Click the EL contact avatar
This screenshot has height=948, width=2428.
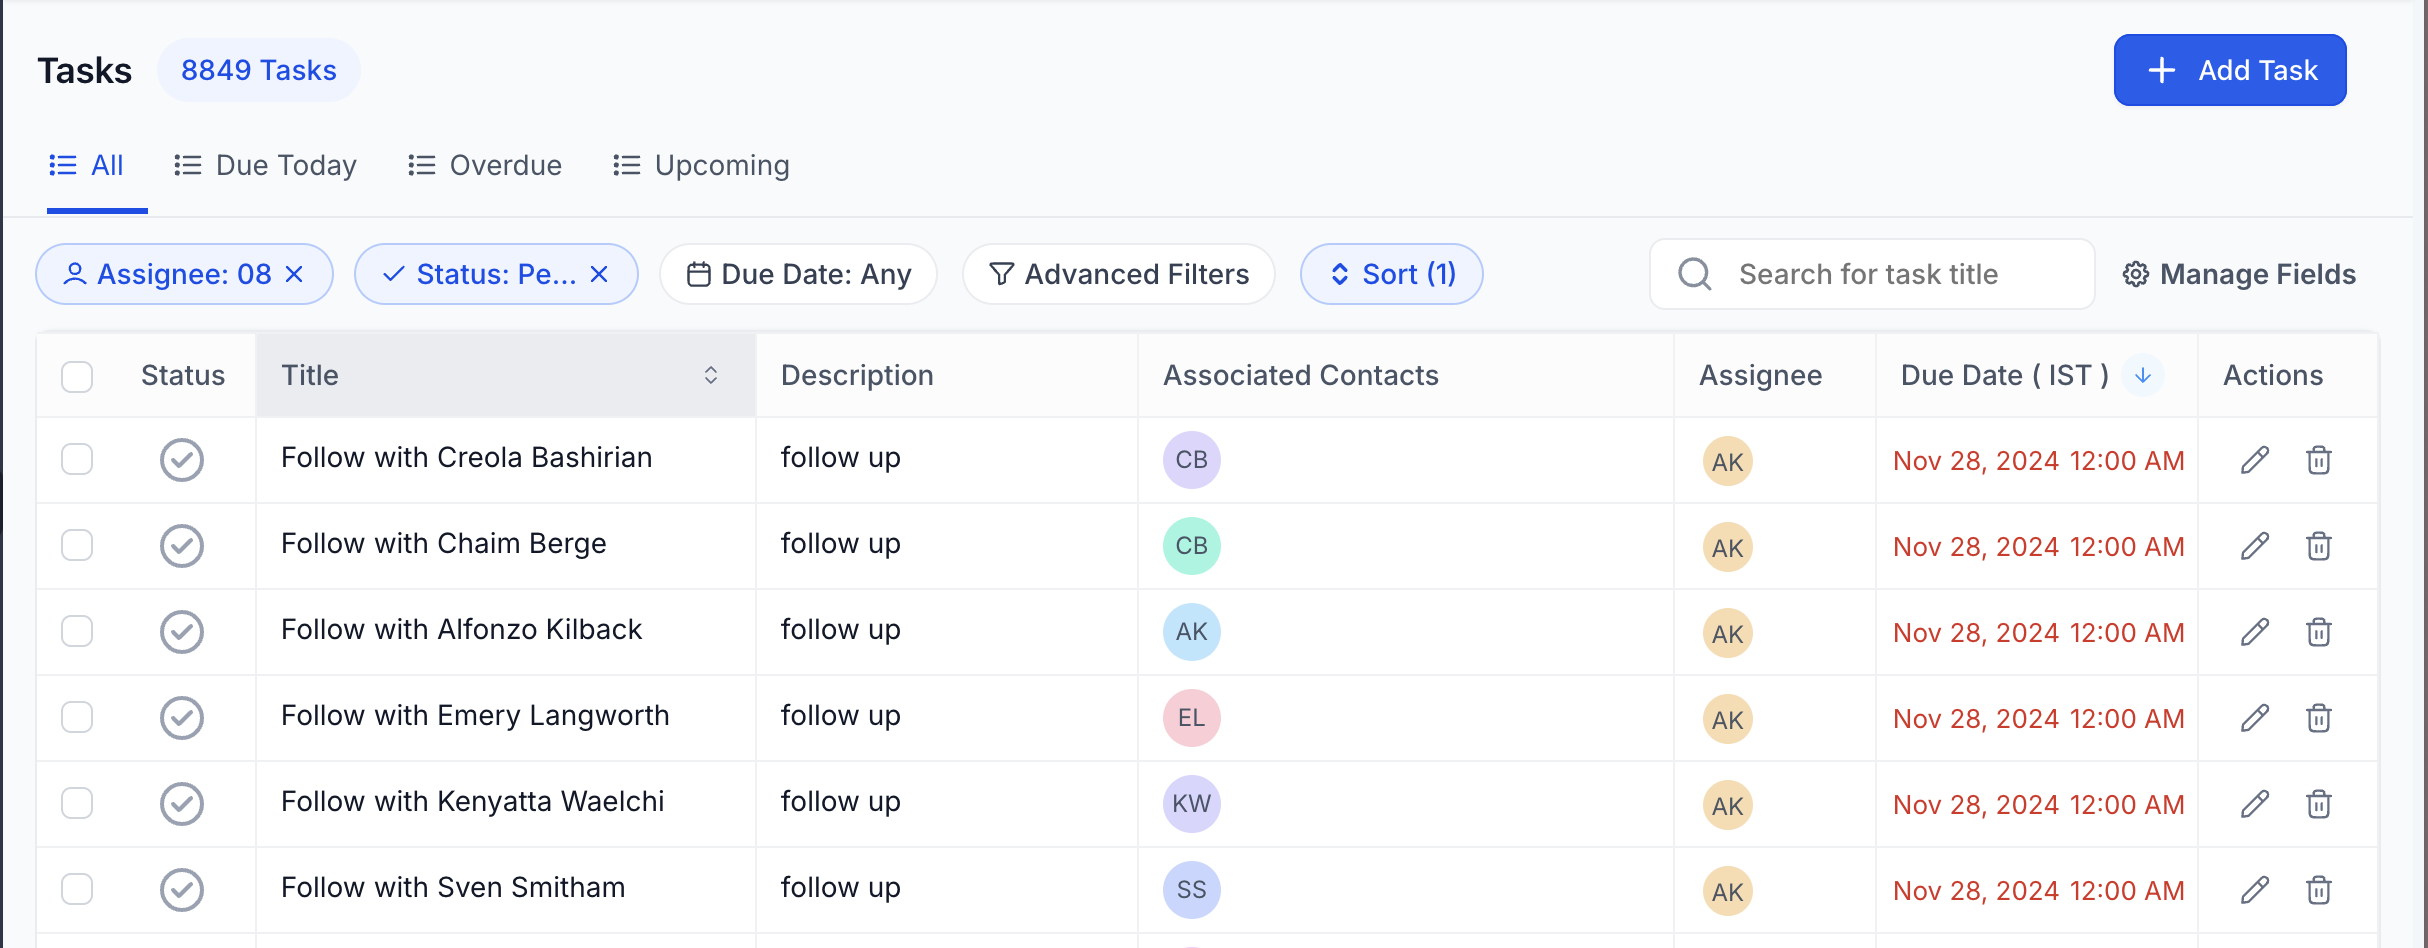pos(1191,718)
